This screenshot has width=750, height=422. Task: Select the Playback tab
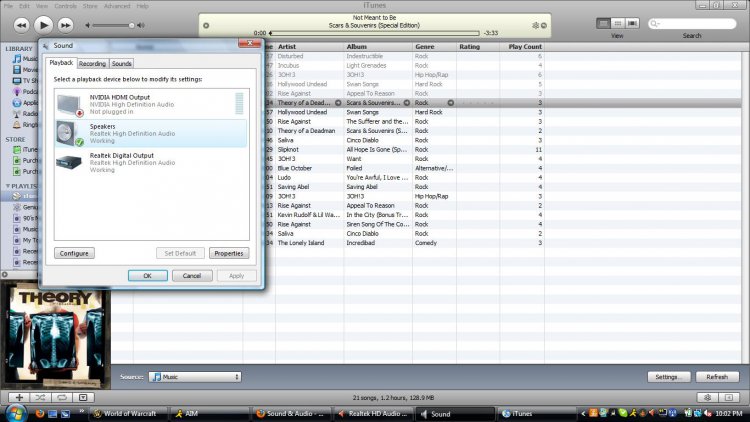pos(61,63)
